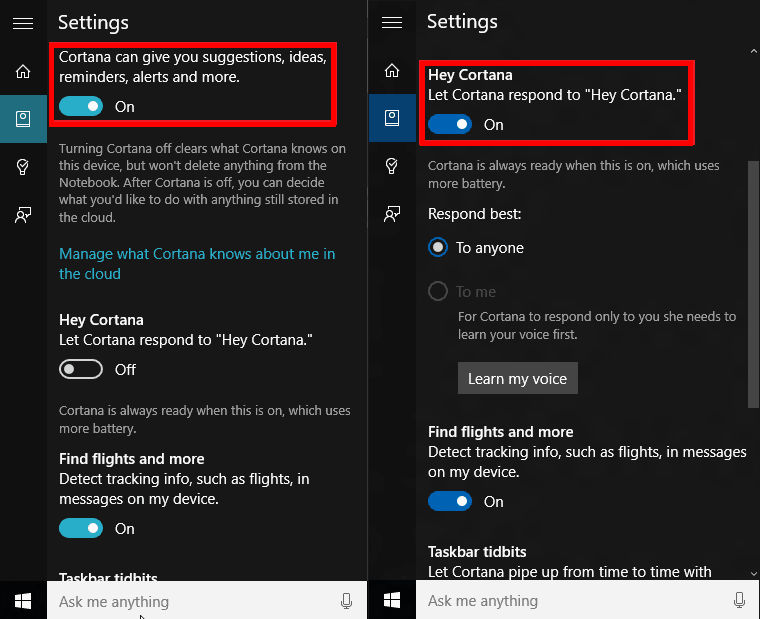Click 'Settings' heading in left panel
Screen dimensions: 760x619
94,23
